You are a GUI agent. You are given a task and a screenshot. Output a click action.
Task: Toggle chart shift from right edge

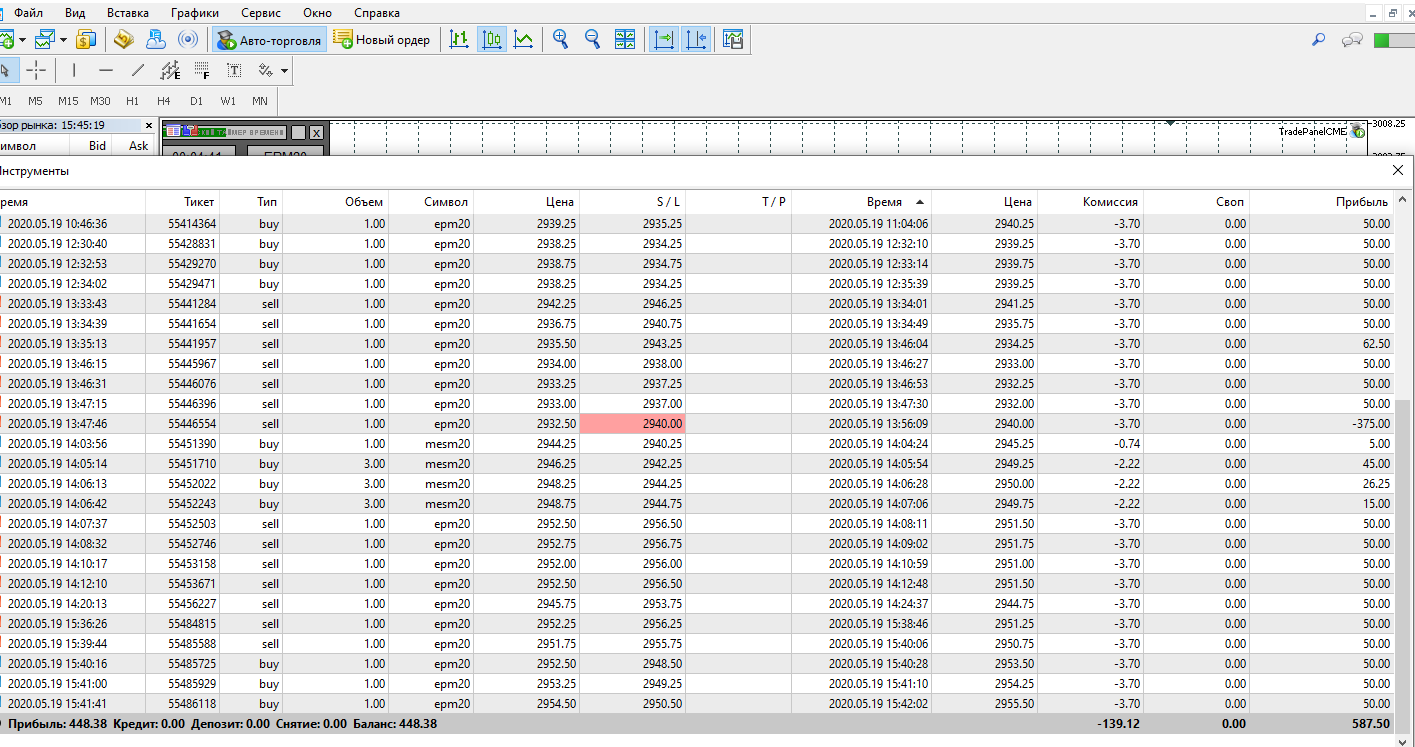(696, 40)
